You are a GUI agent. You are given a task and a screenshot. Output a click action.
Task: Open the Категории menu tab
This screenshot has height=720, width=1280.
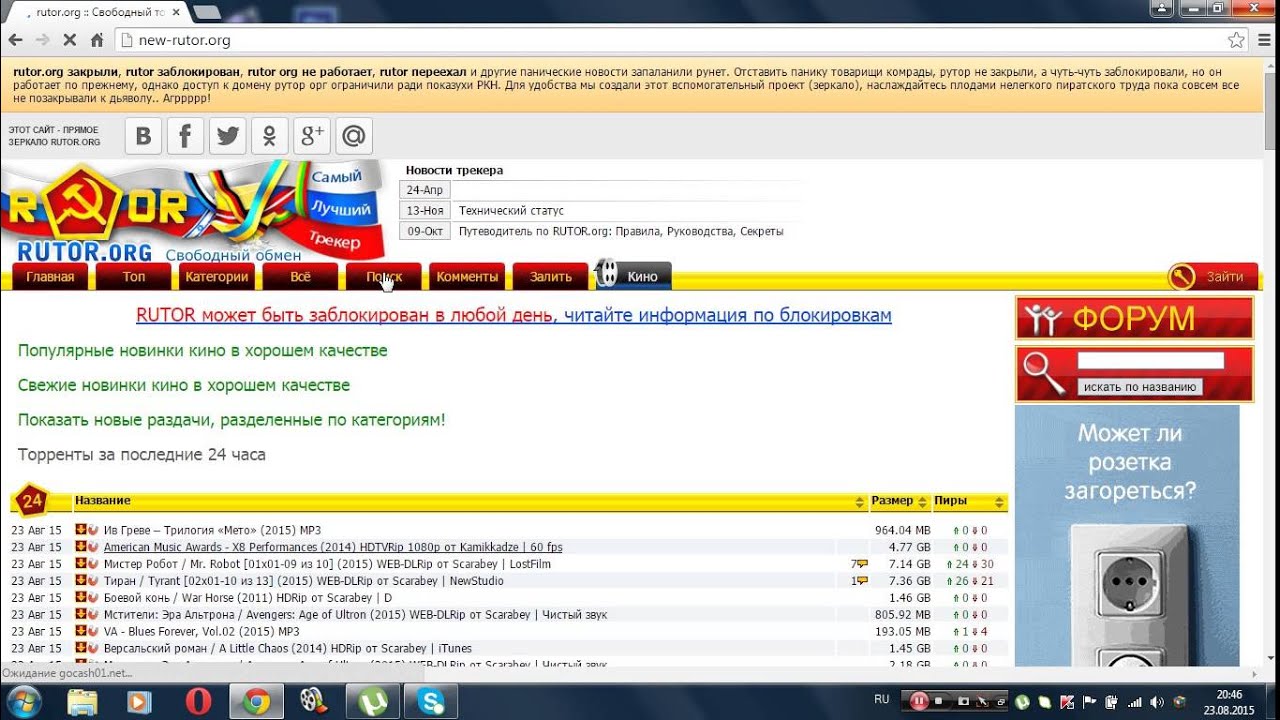217,277
